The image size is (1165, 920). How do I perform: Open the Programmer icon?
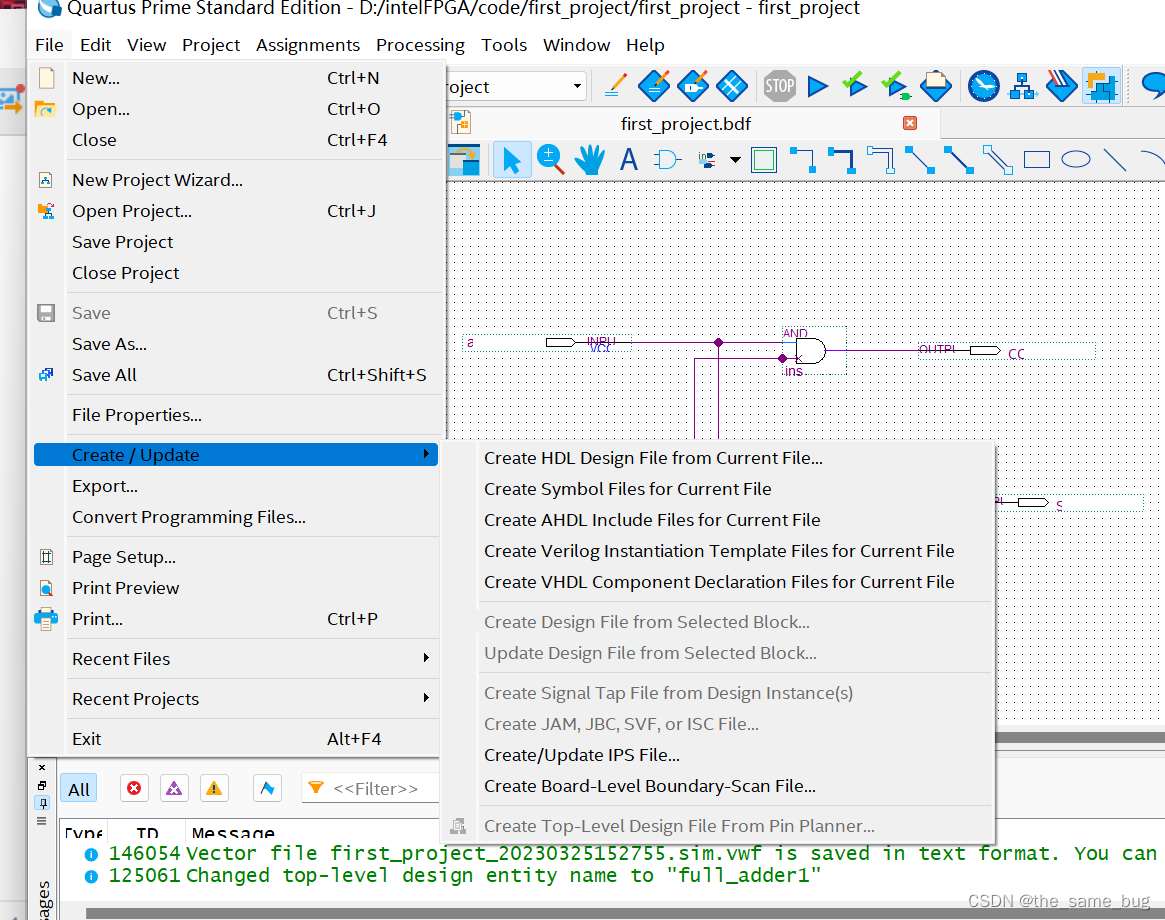pos(1062,86)
